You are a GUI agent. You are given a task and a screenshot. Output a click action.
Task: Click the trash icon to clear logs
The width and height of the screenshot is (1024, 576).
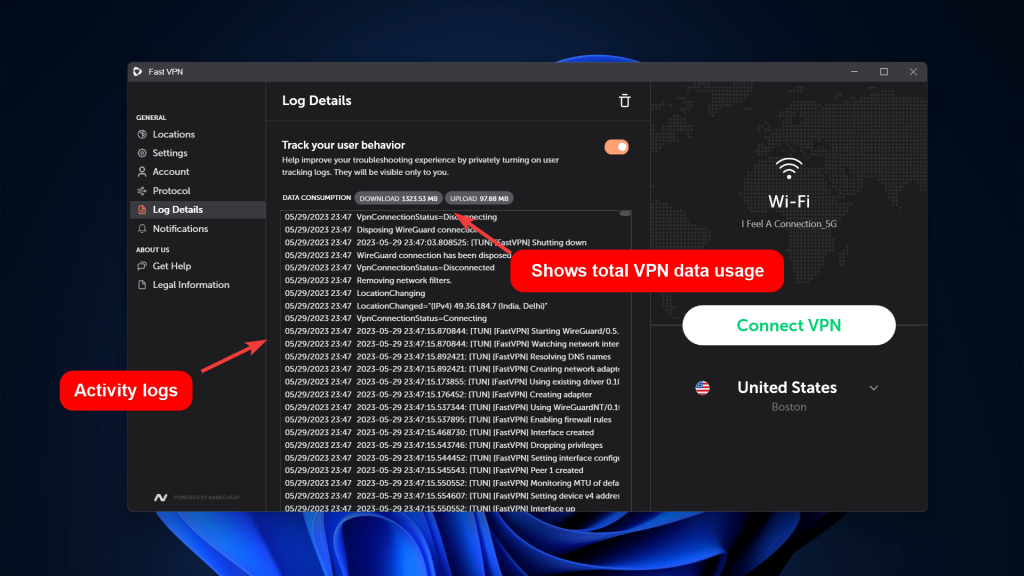click(624, 101)
